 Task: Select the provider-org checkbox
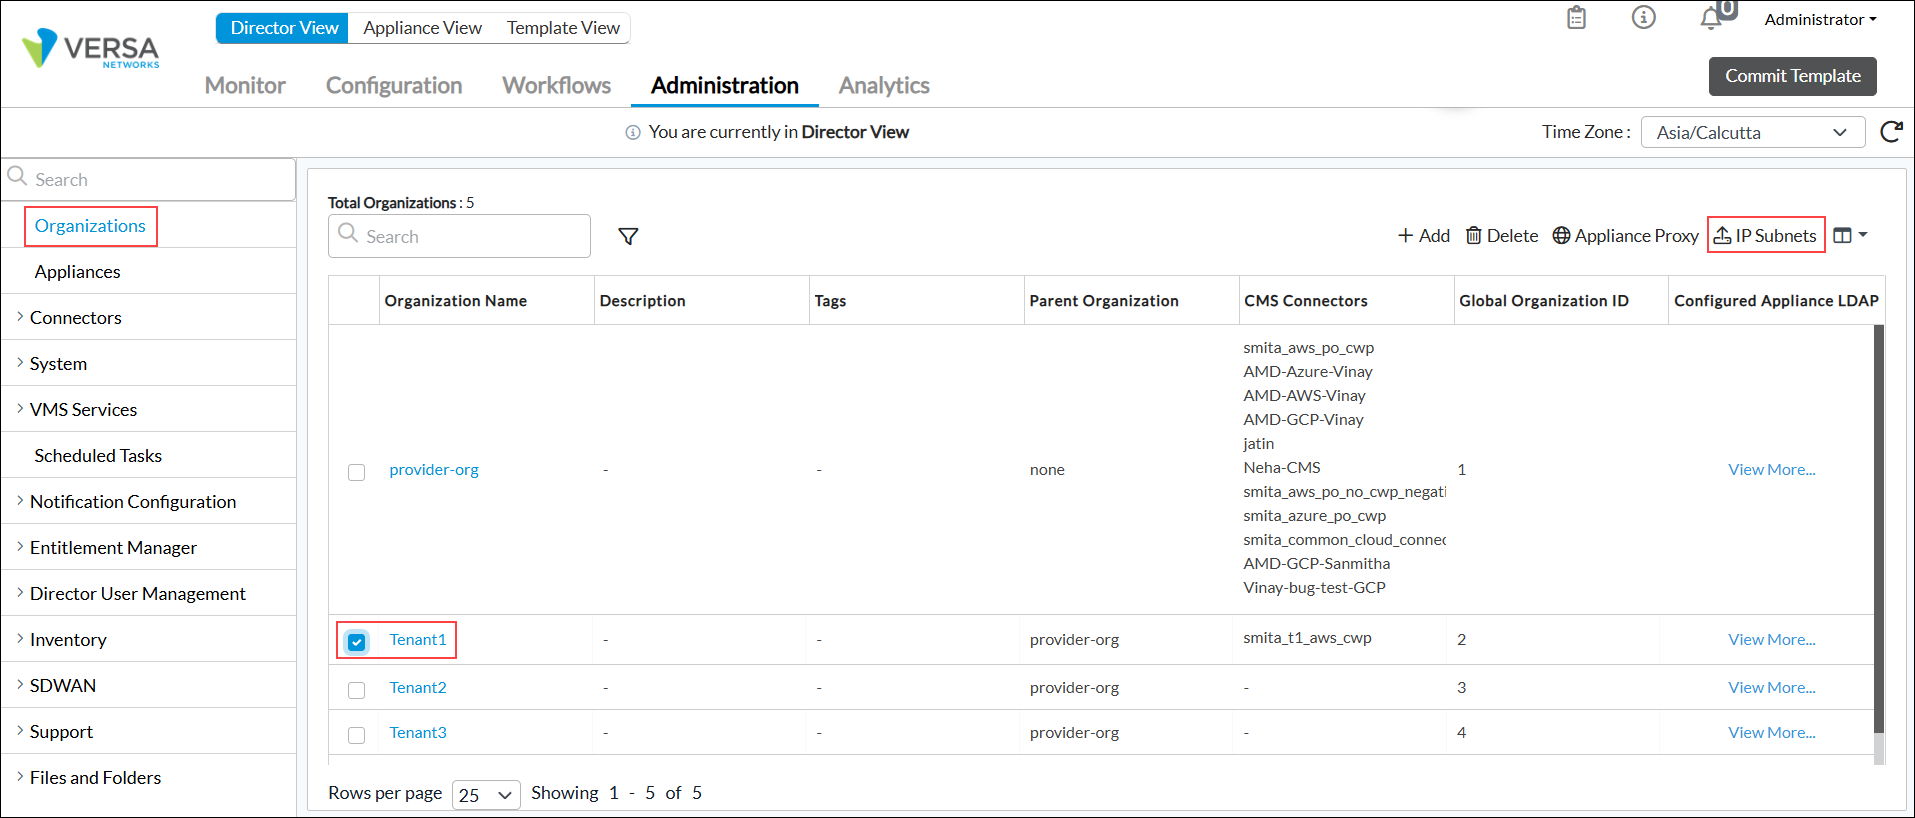[x=356, y=472]
